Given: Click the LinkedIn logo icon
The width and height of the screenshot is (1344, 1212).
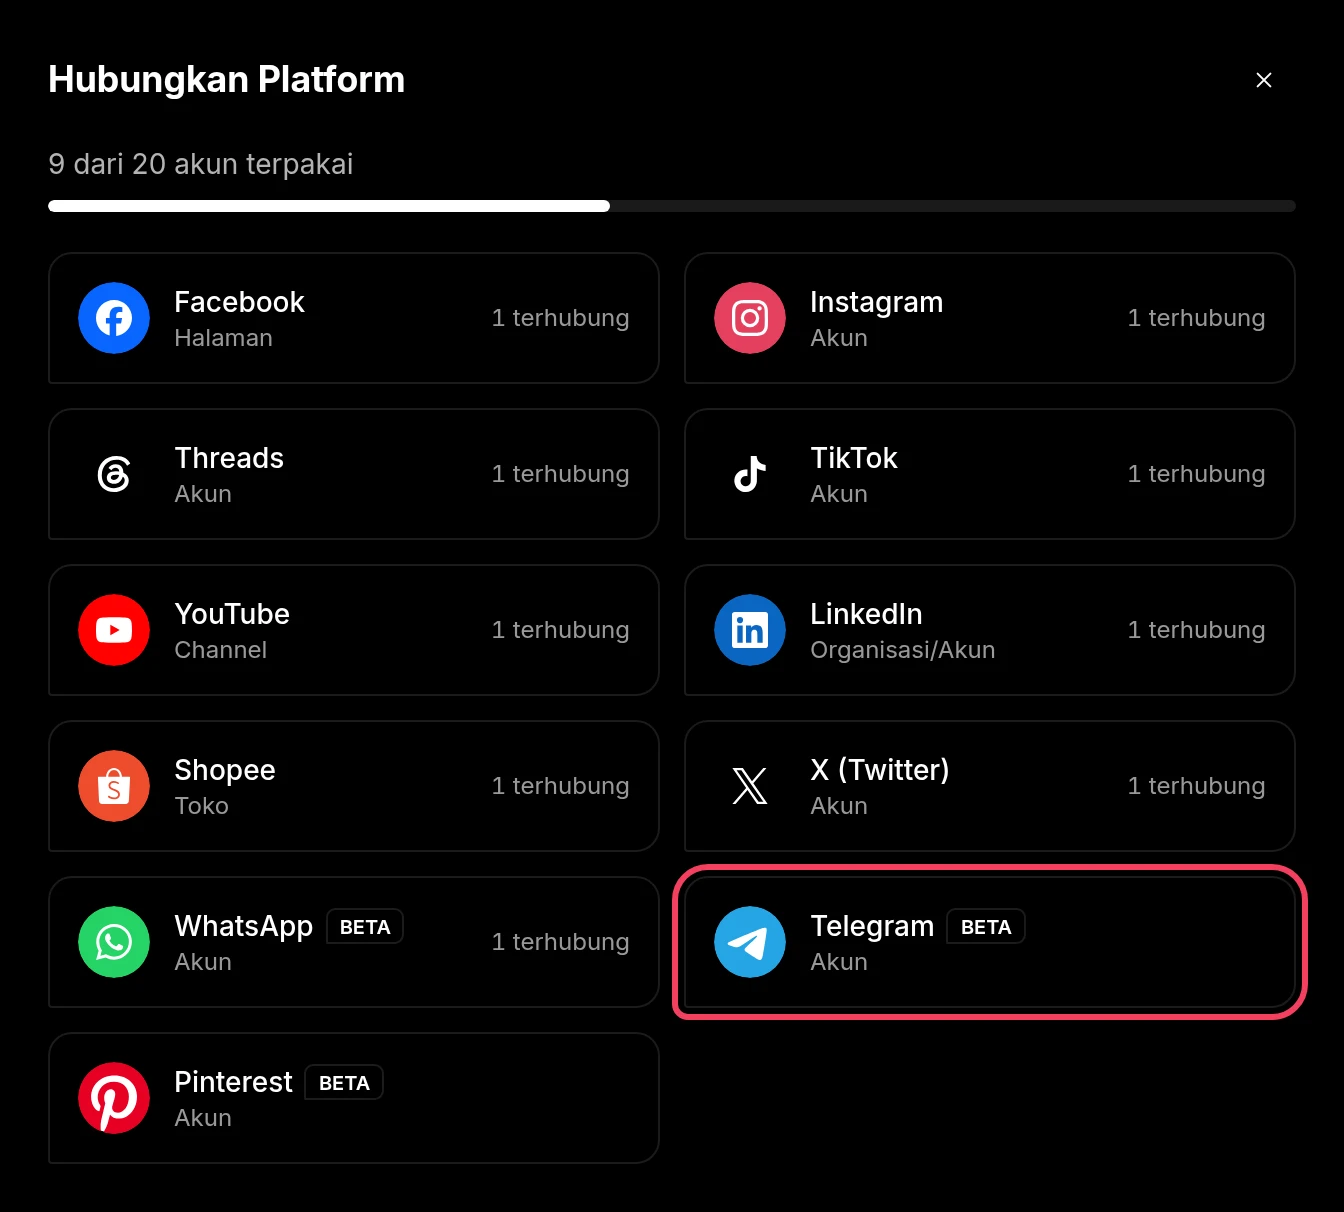Looking at the screenshot, I should pos(750,630).
